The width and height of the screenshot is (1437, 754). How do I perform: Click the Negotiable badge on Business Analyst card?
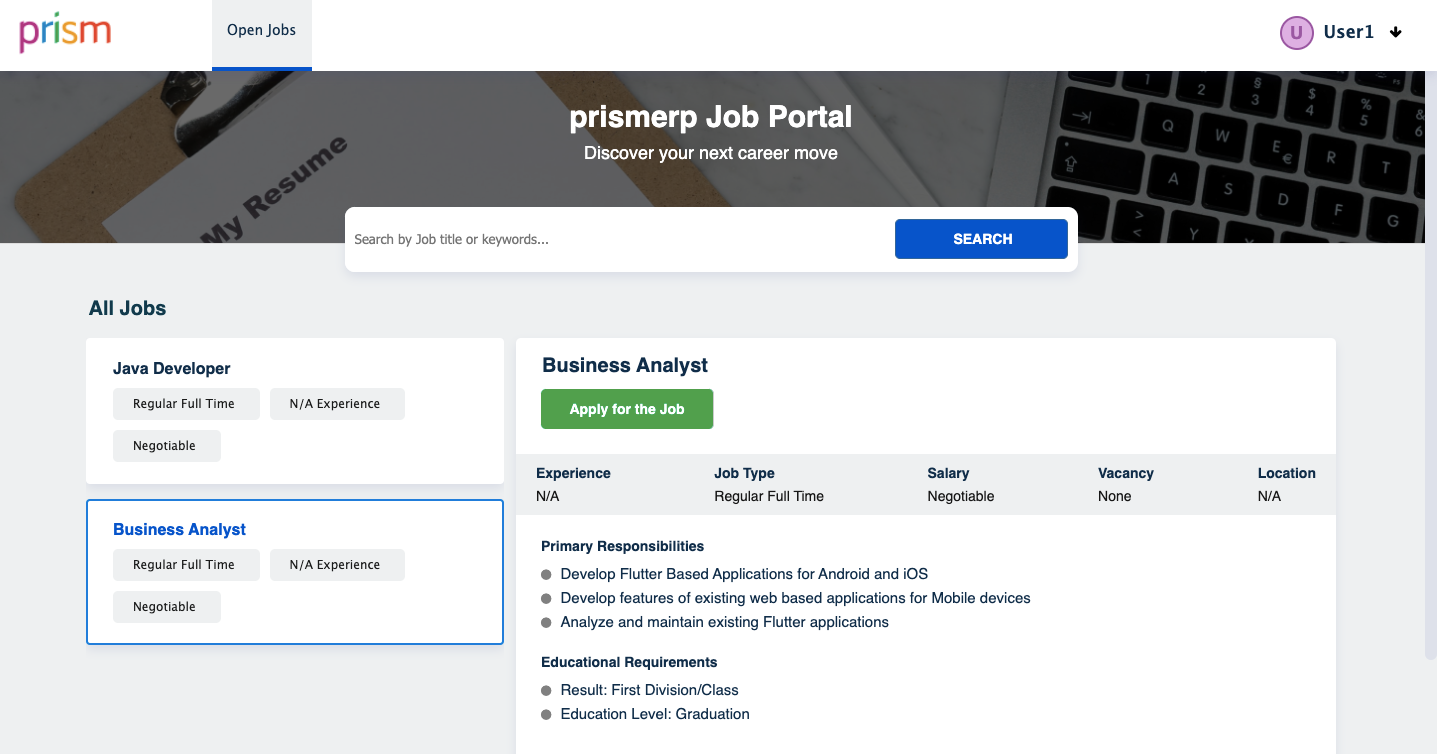(166, 606)
